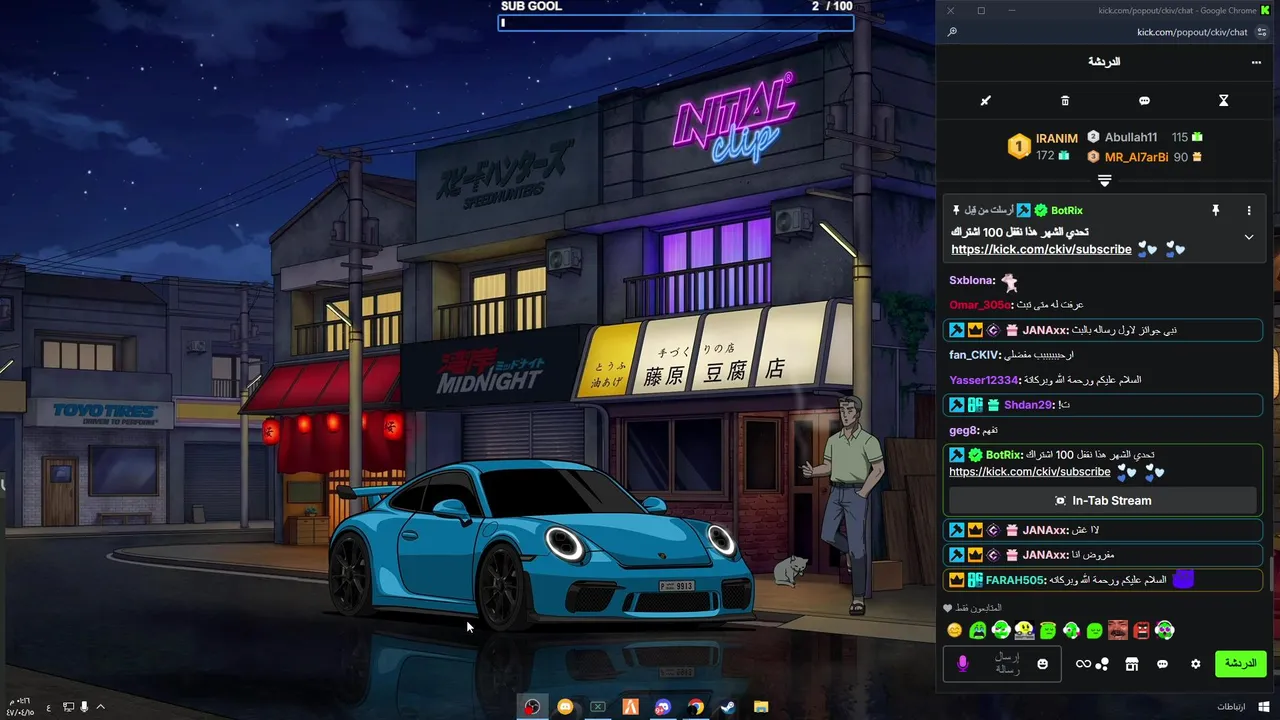Click username IRANIM in leaderboard
Viewport: 1280px width, 720px height.
click(x=1057, y=138)
